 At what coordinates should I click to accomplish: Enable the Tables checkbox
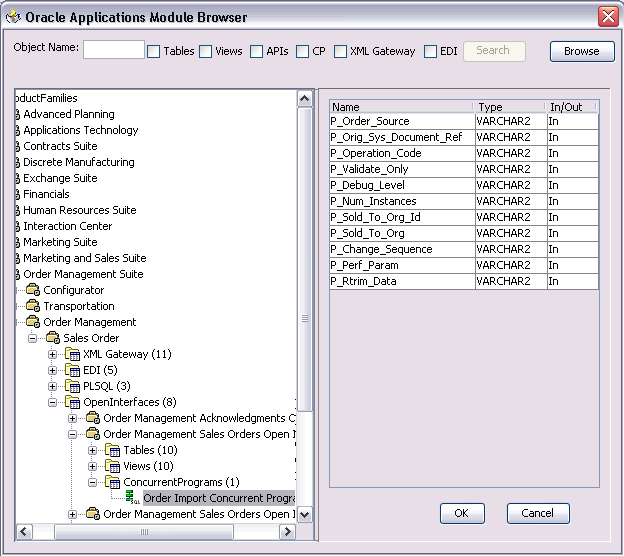click(x=154, y=51)
